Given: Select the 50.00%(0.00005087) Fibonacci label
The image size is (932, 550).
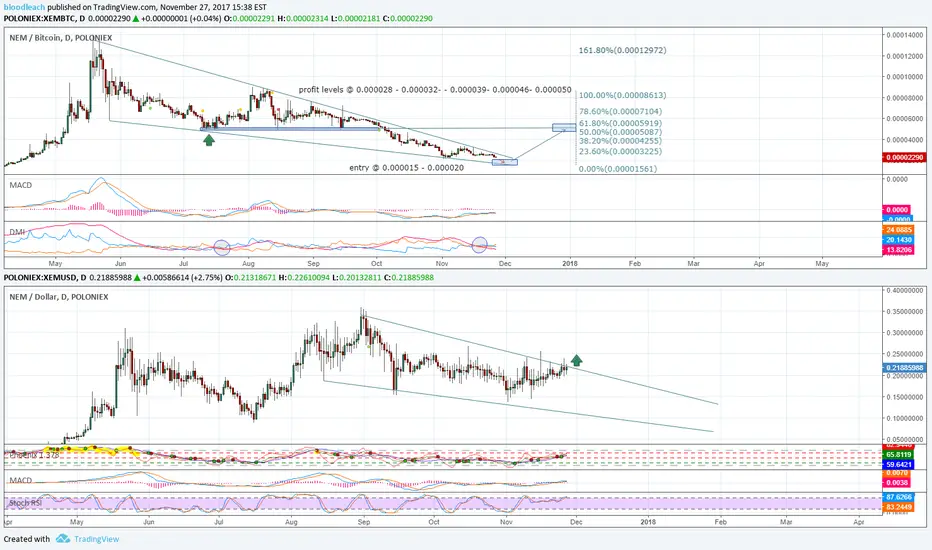Looking at the screenshot, I should point(621,132).
